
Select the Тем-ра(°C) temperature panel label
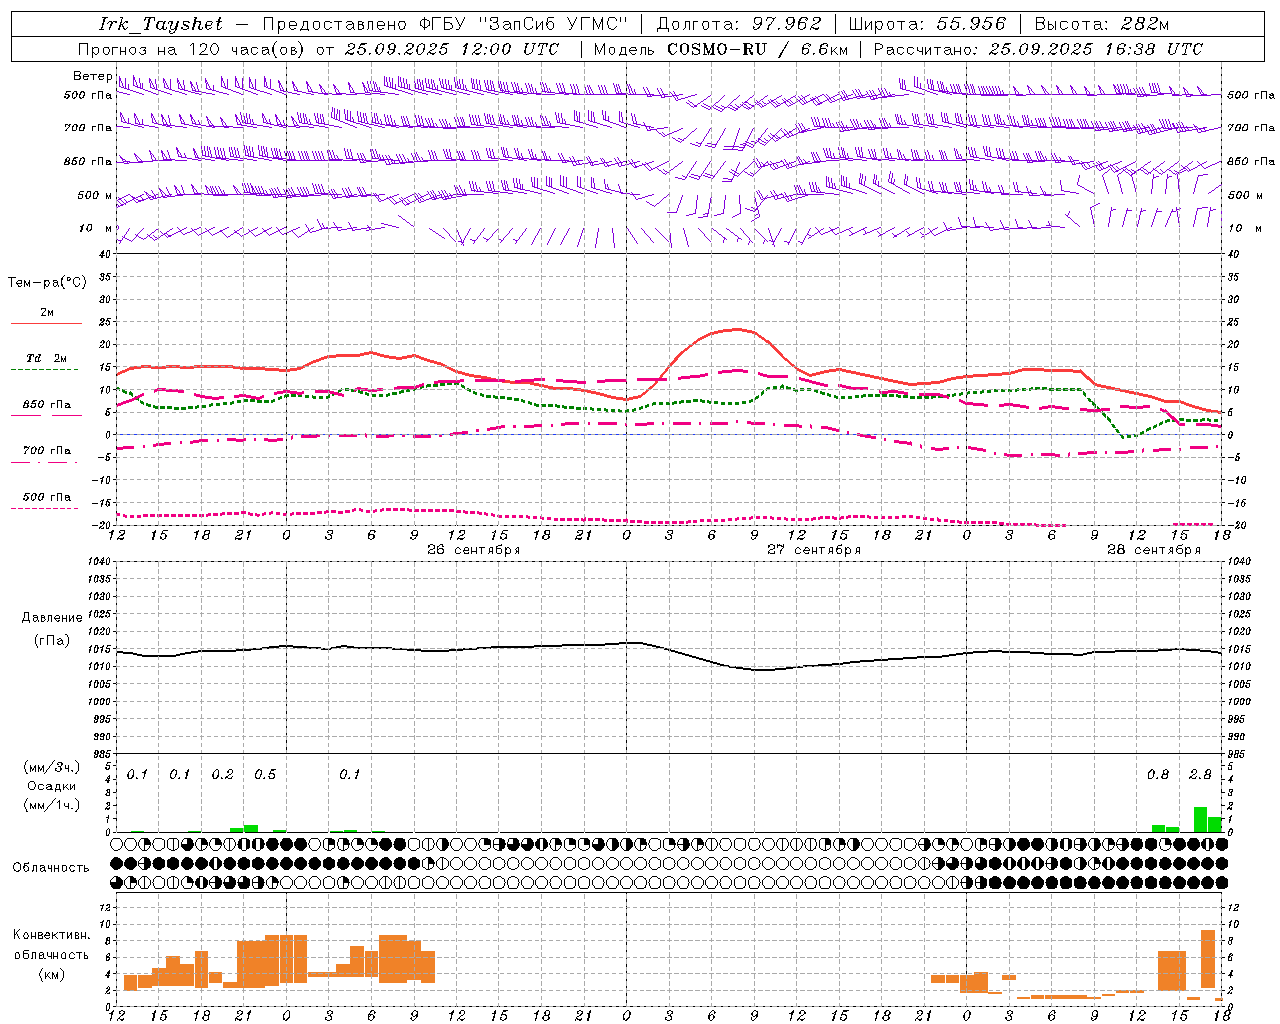47,283
